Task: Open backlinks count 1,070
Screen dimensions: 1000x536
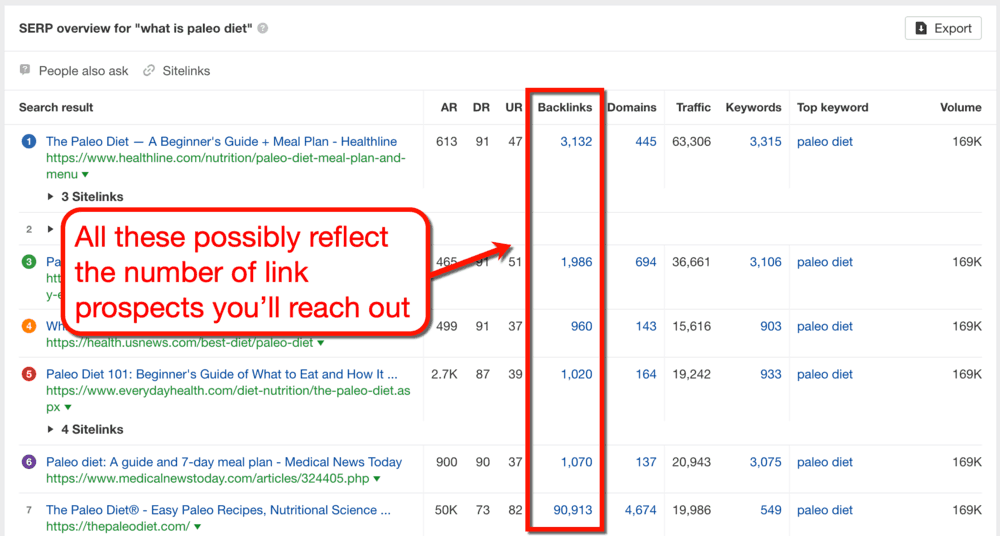Action: (x=576, y=462)
